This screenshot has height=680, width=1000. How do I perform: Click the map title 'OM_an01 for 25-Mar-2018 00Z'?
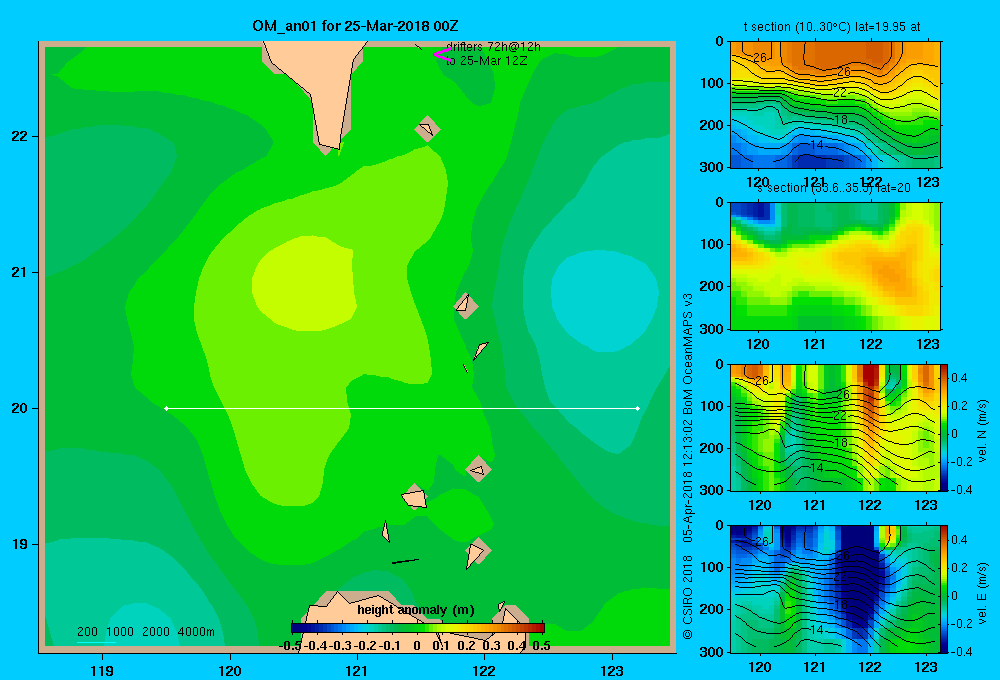pyautogui.click(x=355, y=26)
